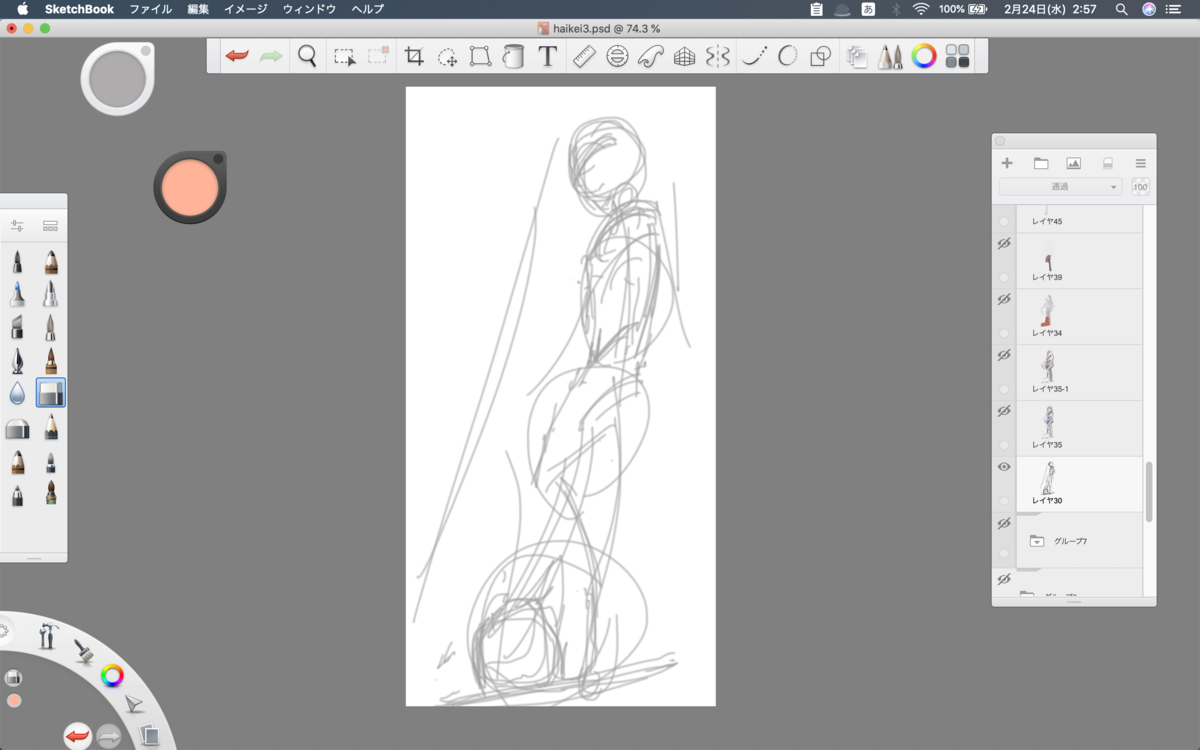This screenshot has width=1200, height=750.
Task: Create a new layer group folder
Action: click(x=1040, y=163)
